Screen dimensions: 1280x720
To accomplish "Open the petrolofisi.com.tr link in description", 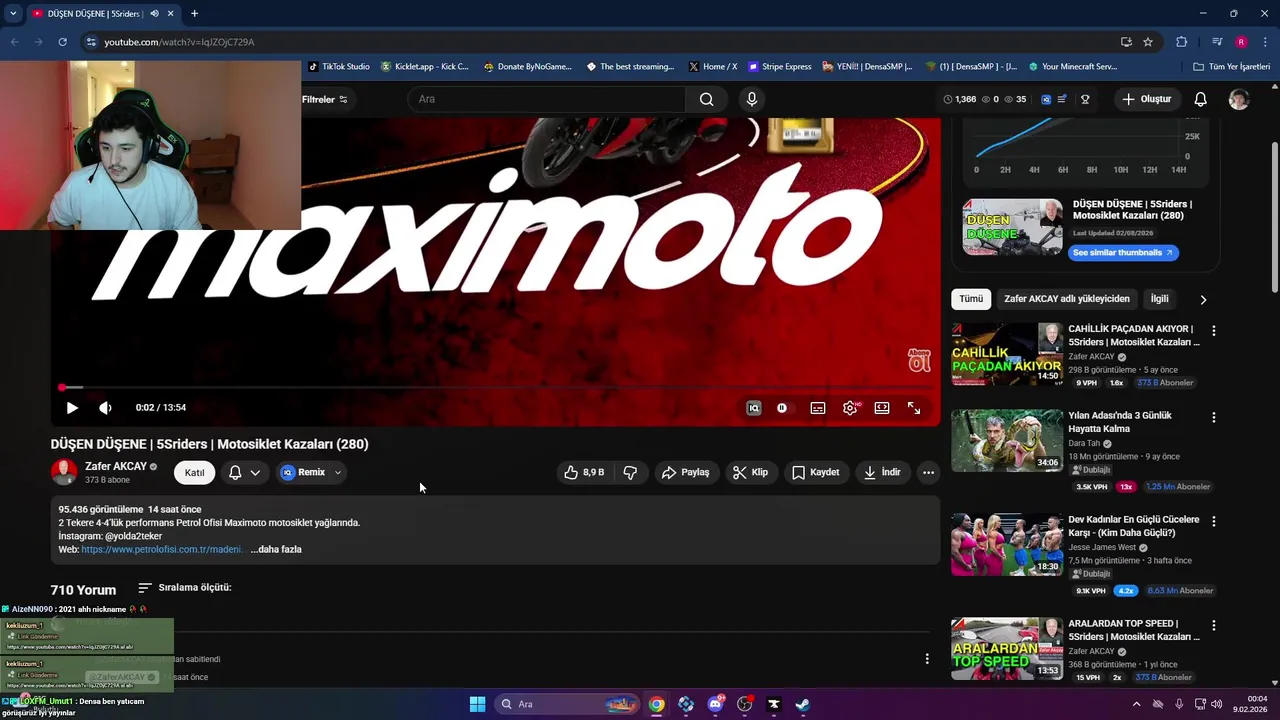I will coord(162,549).
